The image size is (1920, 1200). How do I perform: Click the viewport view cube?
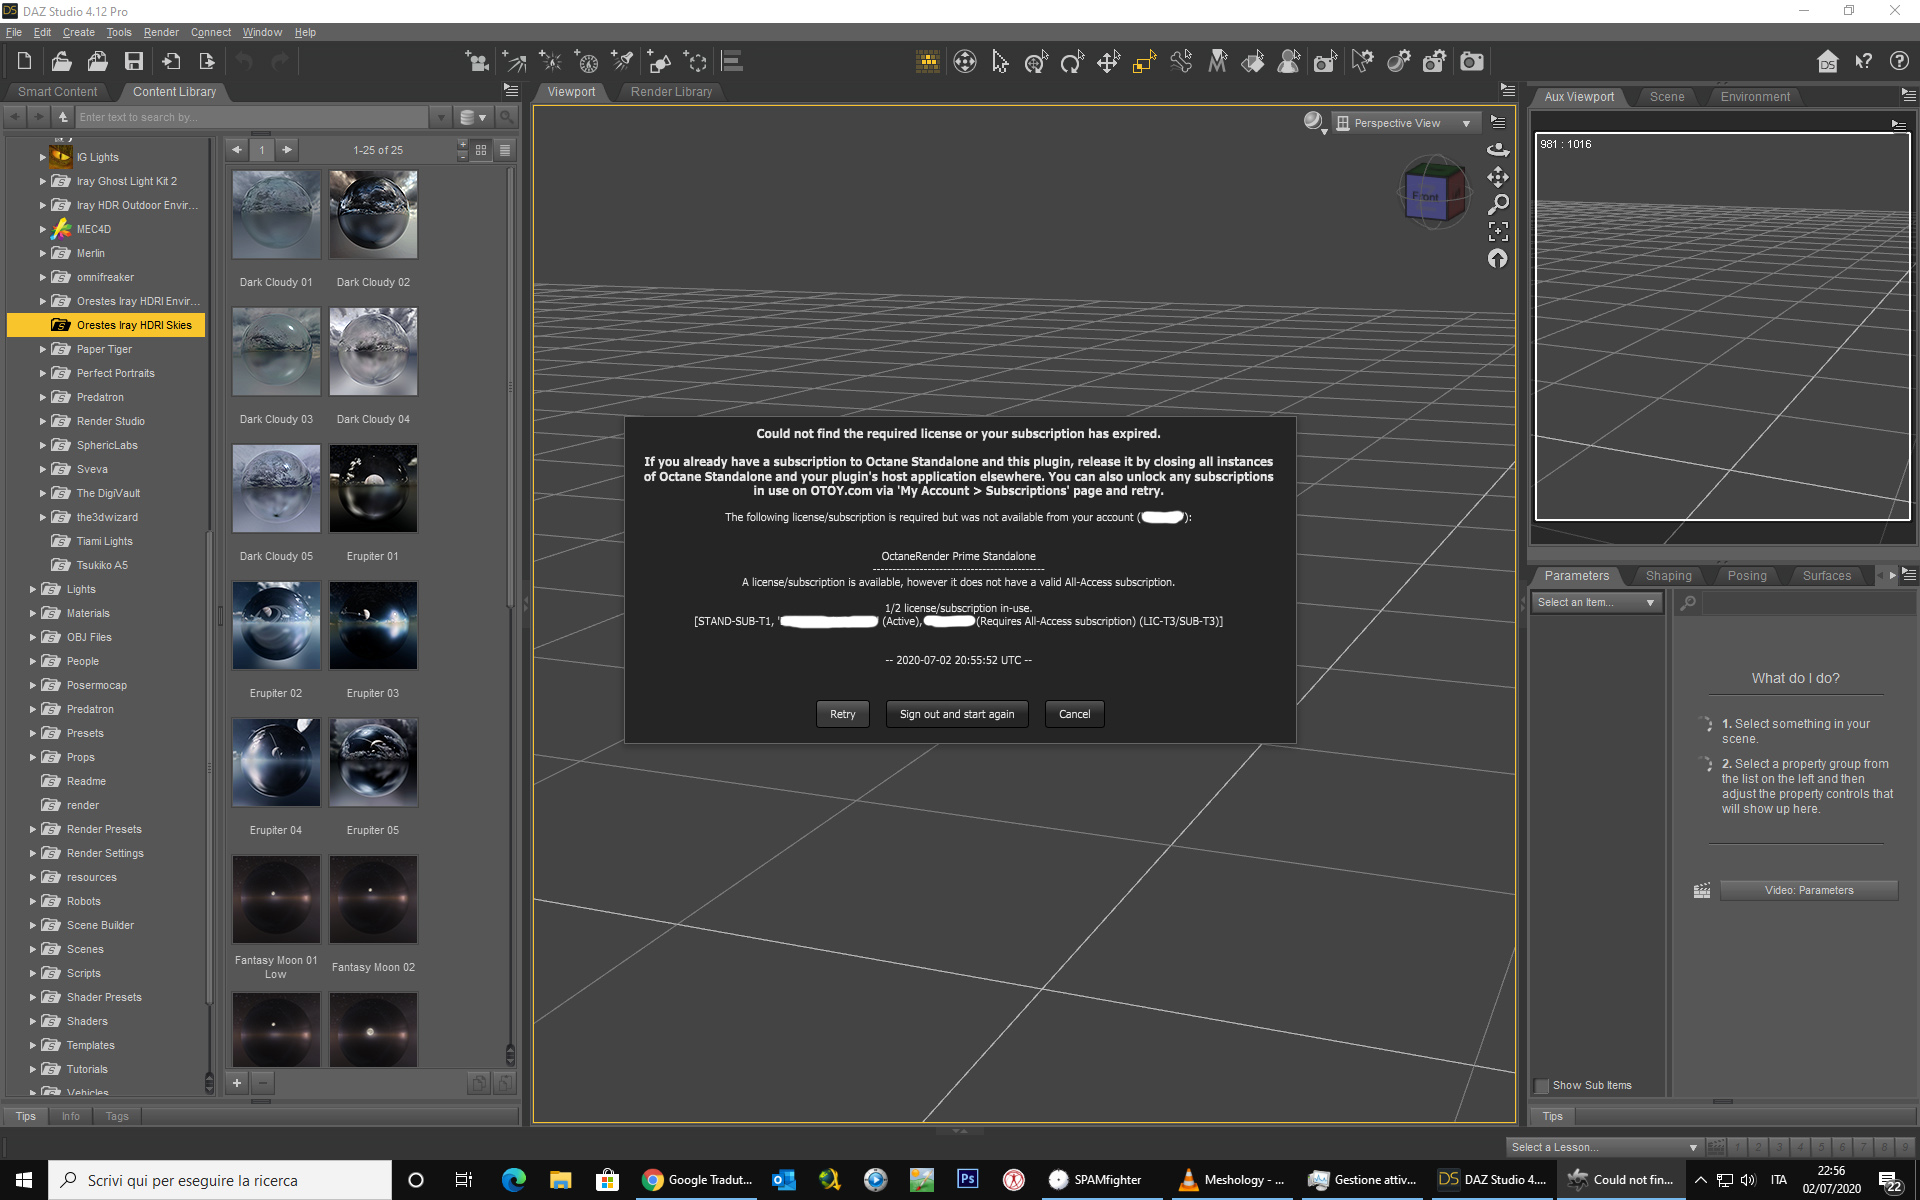(1431, 194)
